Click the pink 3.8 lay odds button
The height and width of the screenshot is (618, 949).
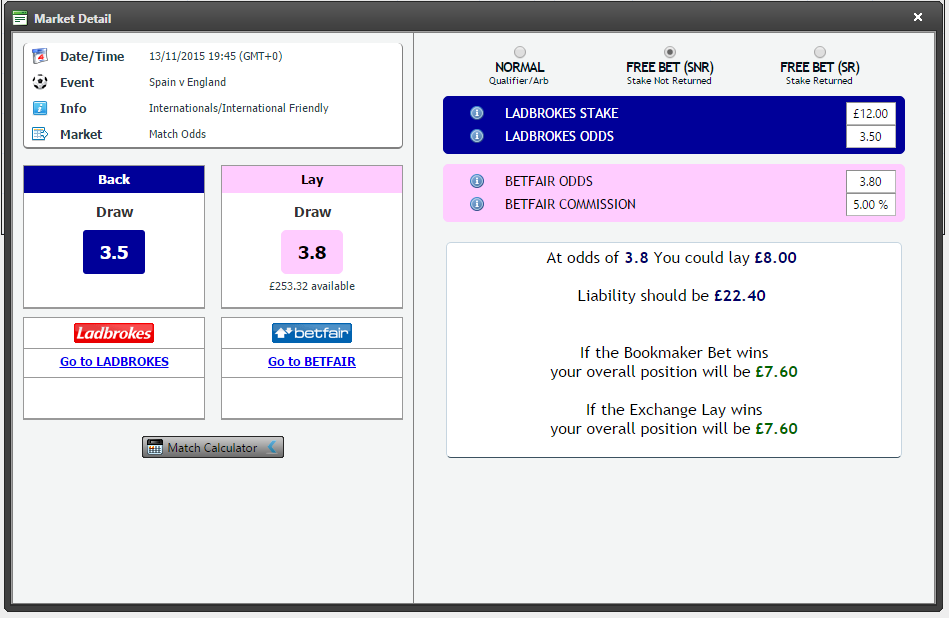(x=312, y=252)
